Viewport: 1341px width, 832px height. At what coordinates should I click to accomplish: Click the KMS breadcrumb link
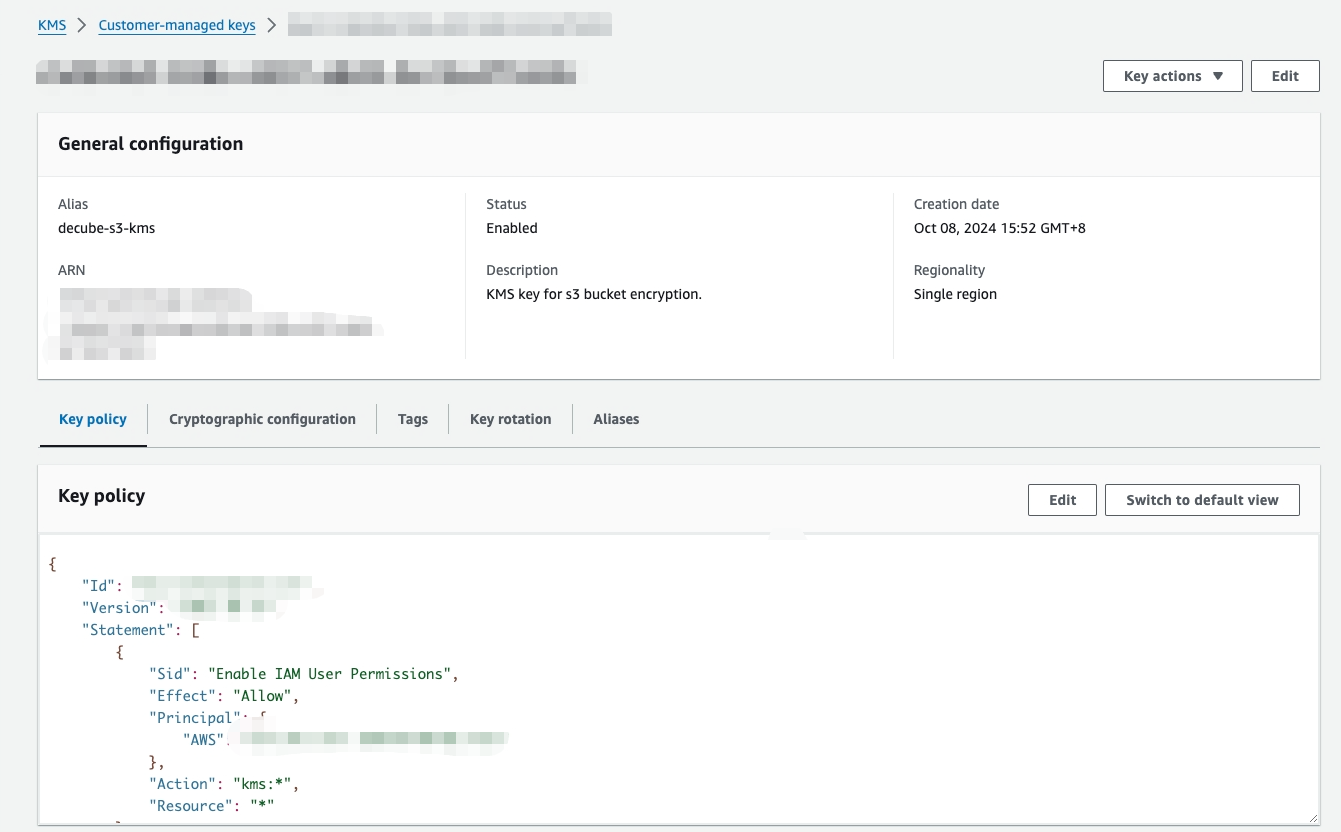(x=52, y=25)
